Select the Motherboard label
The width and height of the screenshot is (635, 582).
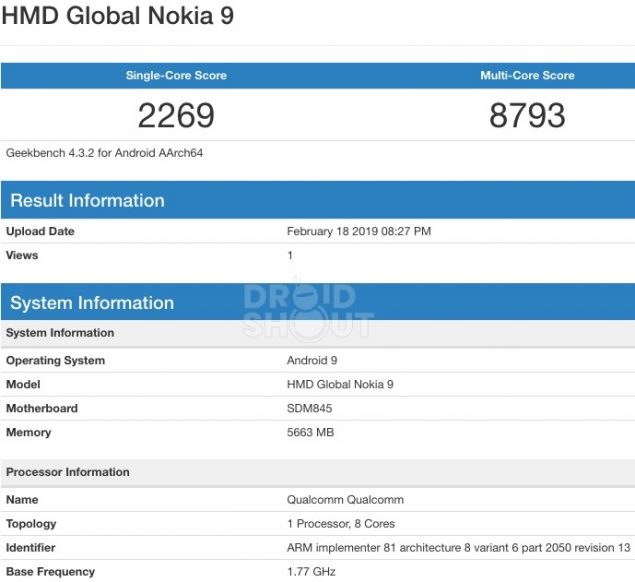pyautogui.click(x=42, y=408)
